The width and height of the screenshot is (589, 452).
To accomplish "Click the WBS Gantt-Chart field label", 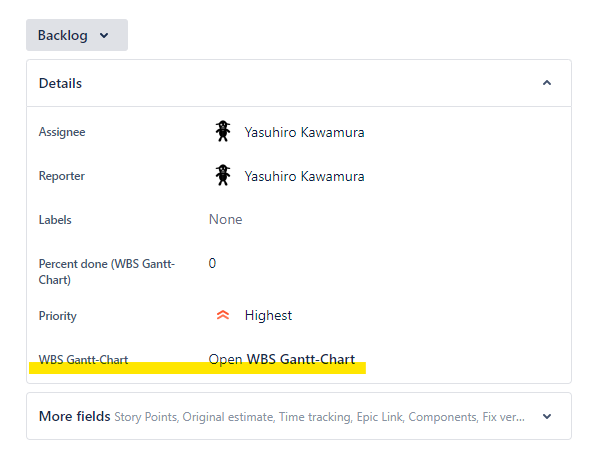I will [83, 360].
